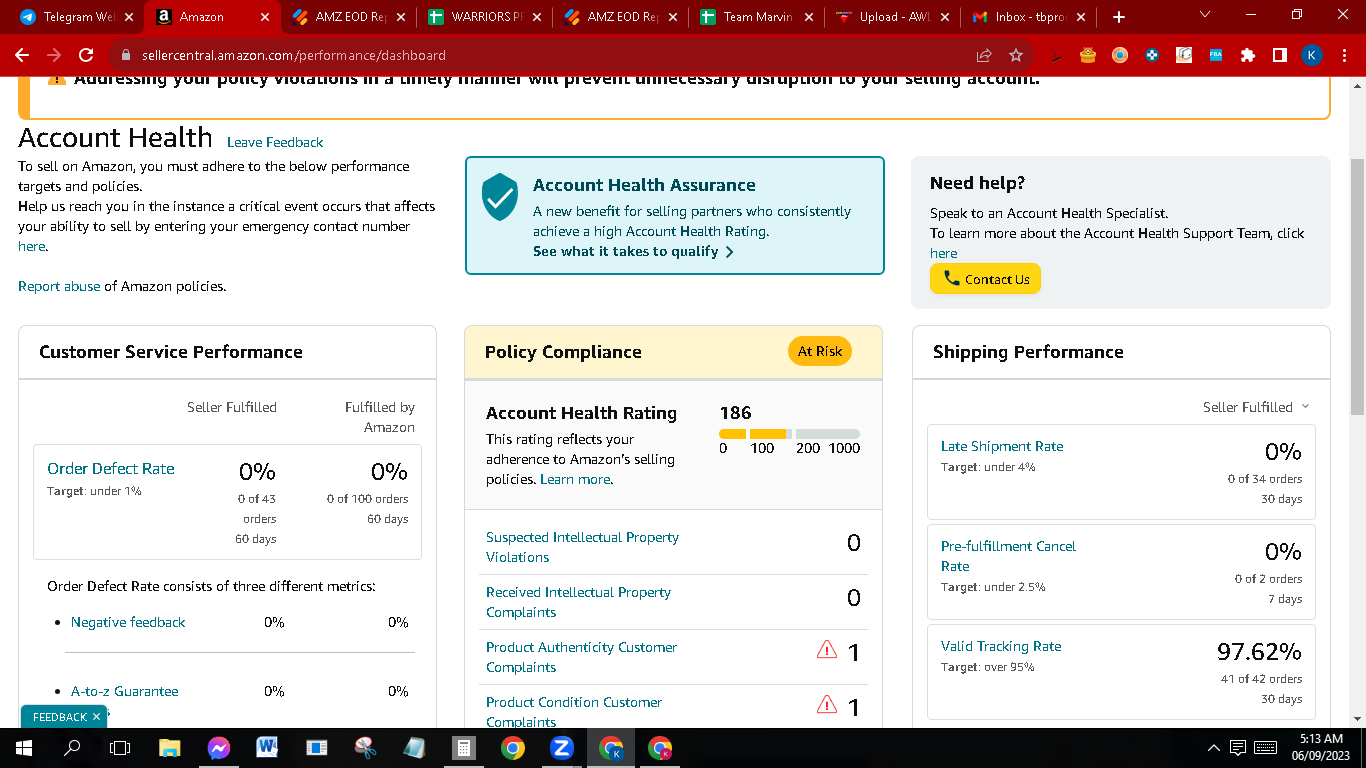Open the Seller Fulfilled shipping dropdown
Viewport: 1366px width, 768px height.
pos(1255,407)
